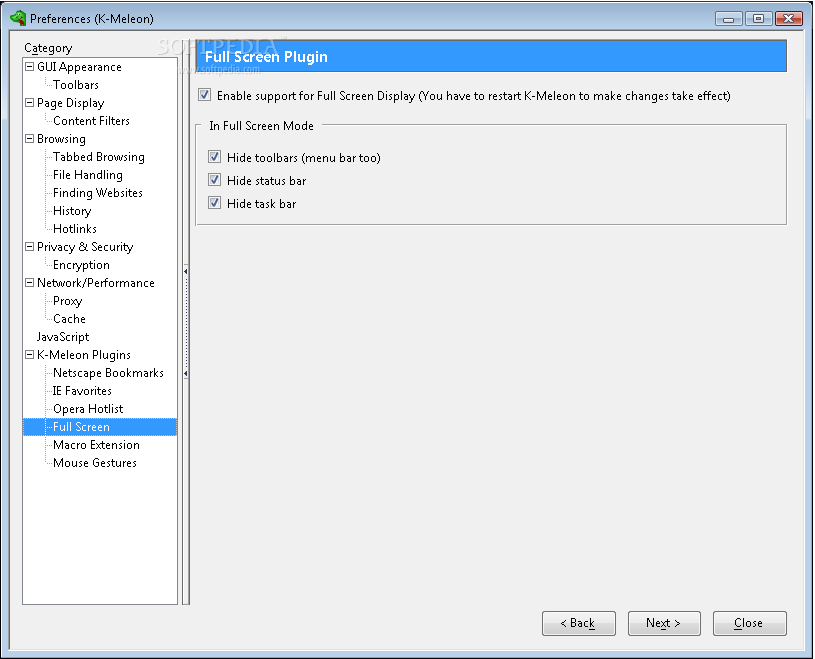Select Opera Hotlist plugin
Image resolution: width=815 pixels, height=659 pixels.
(x=88, y=409)
